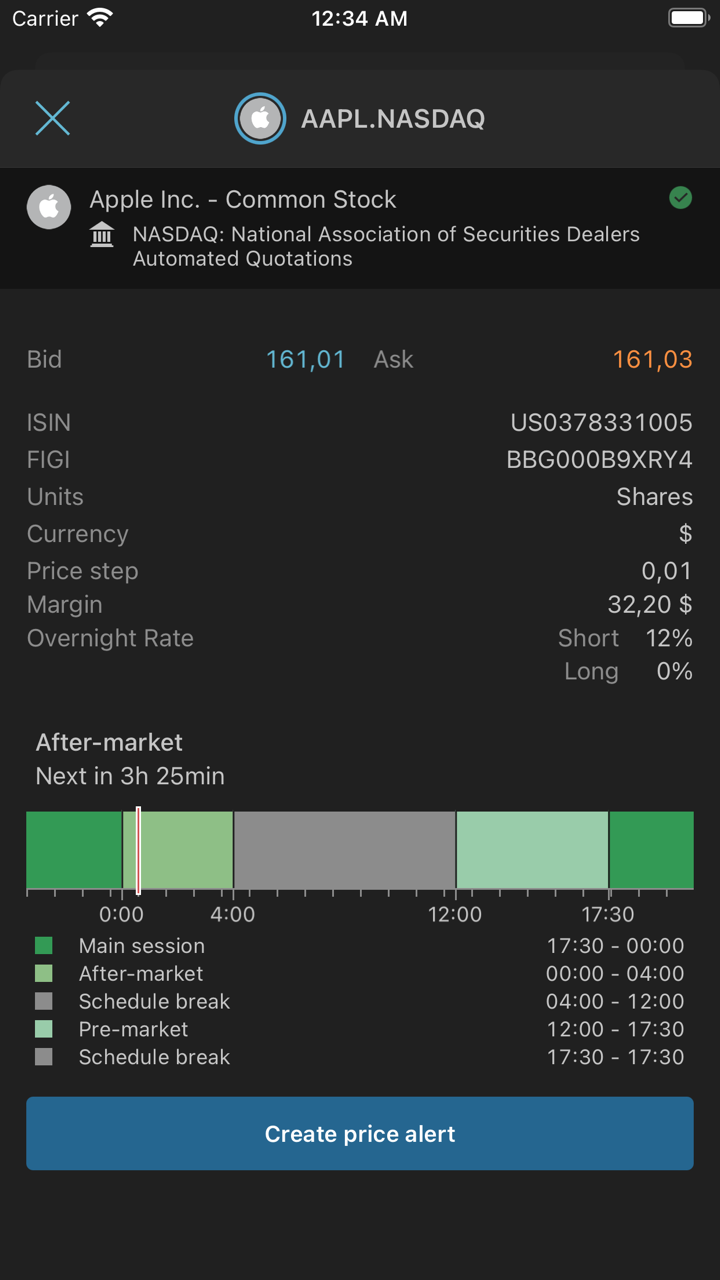Tap the battery status icon

tap(687, 17)
